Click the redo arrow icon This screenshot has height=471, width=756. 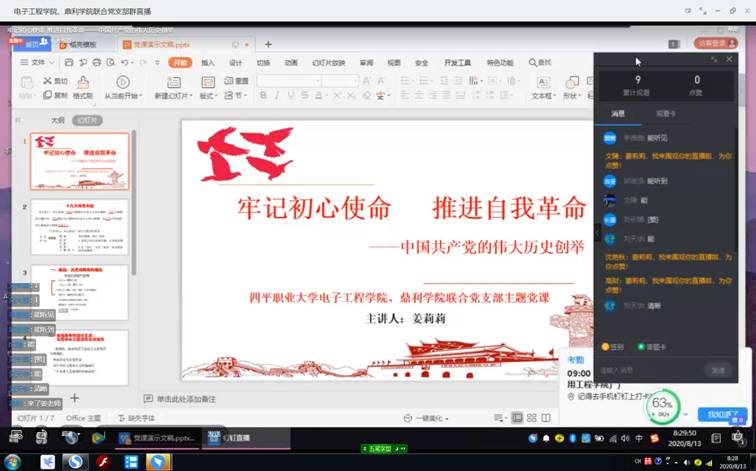[x=143, y=63]
